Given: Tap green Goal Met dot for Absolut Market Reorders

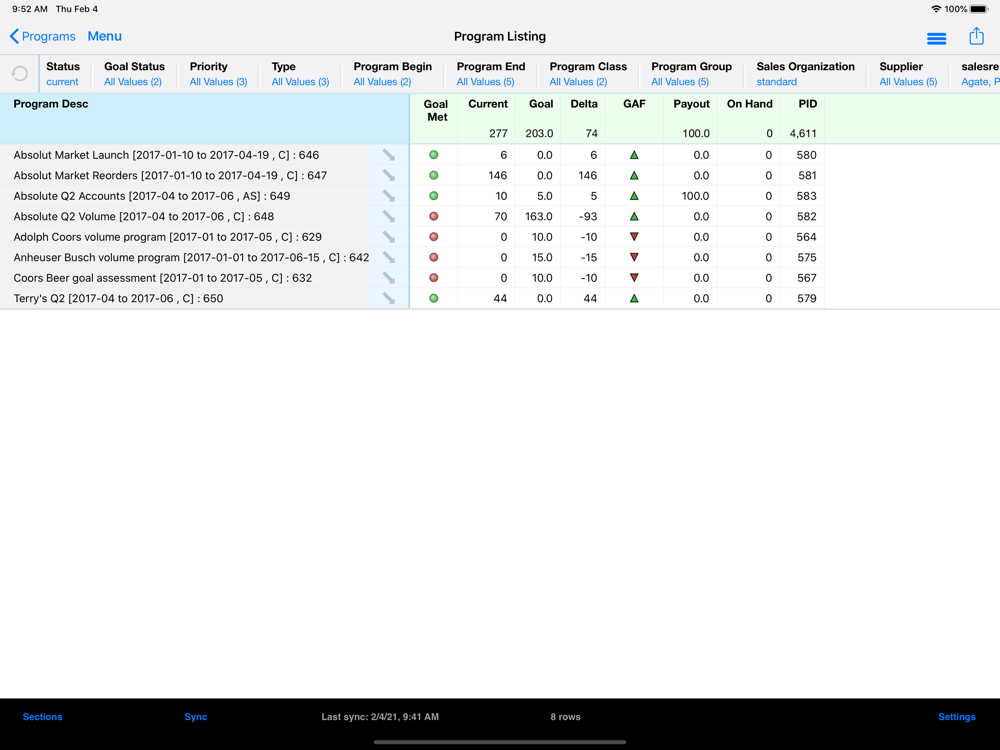Looking at the screenshot, I should click(x=434, y=175).
